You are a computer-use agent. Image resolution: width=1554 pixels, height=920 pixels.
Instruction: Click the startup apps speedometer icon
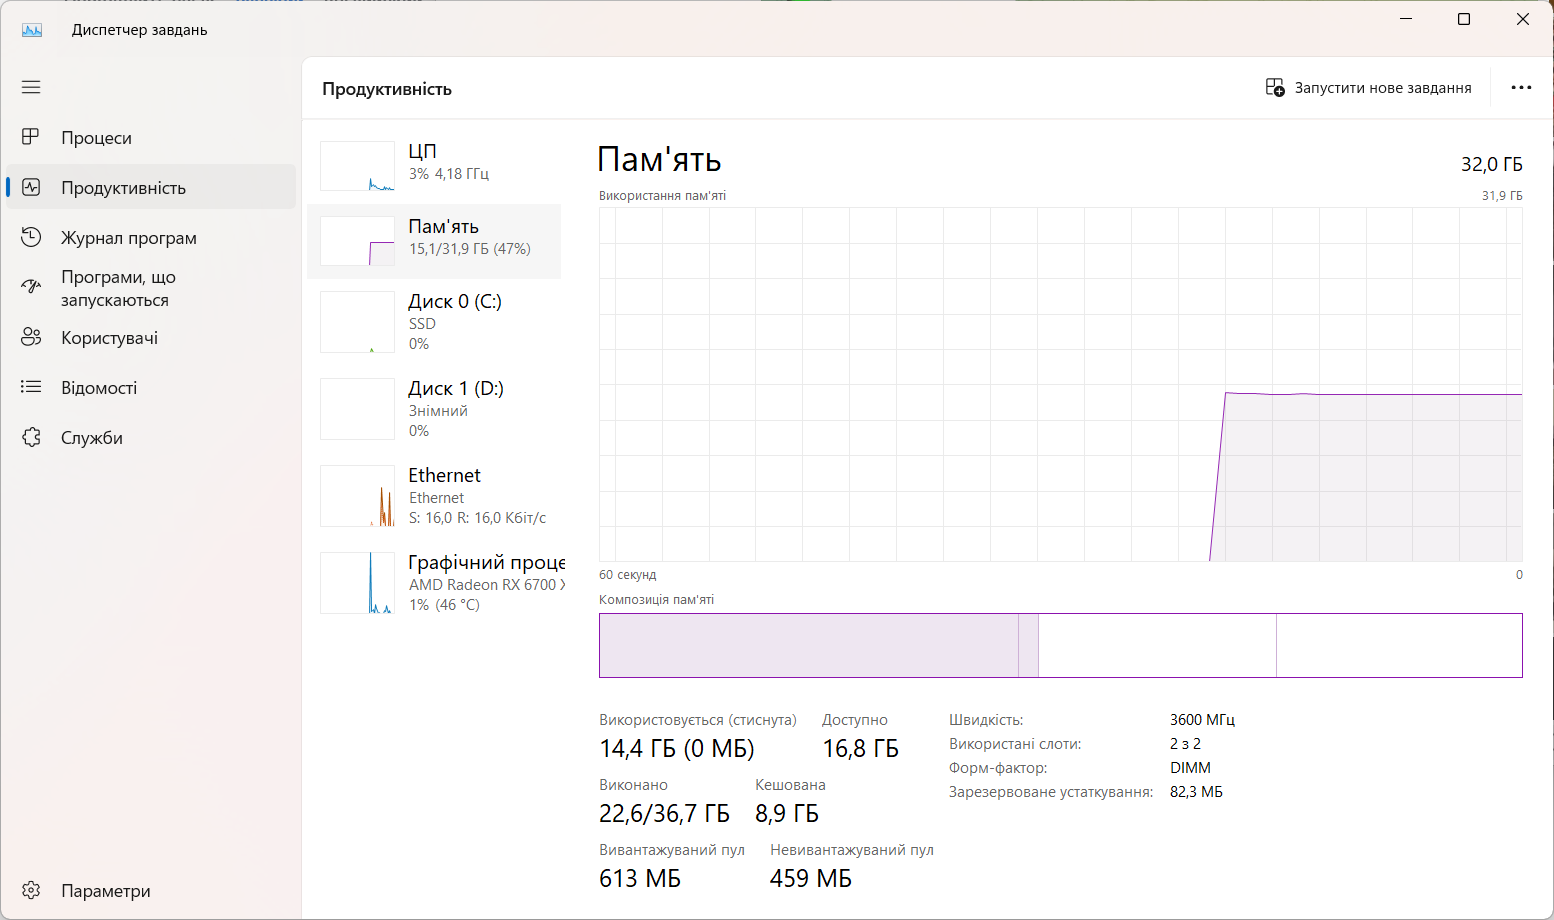point(31,287)
